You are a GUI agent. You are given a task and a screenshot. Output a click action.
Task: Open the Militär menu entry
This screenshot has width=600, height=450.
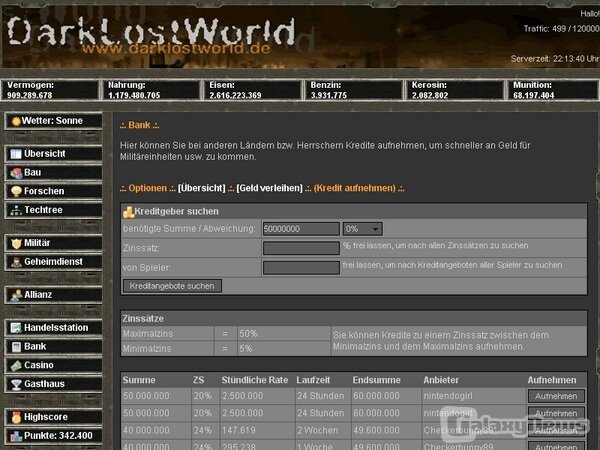[54, 243]
